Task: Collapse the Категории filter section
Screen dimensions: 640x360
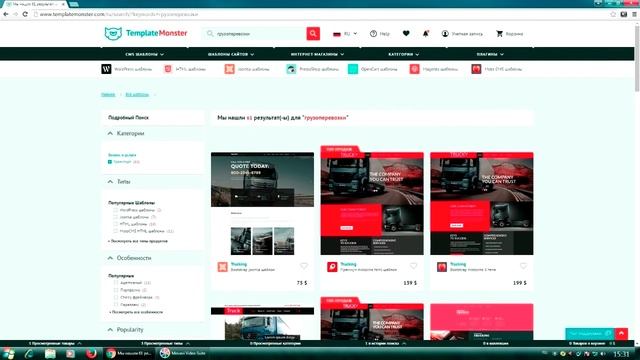Action: pyautogui.click(x=110, y=133)
